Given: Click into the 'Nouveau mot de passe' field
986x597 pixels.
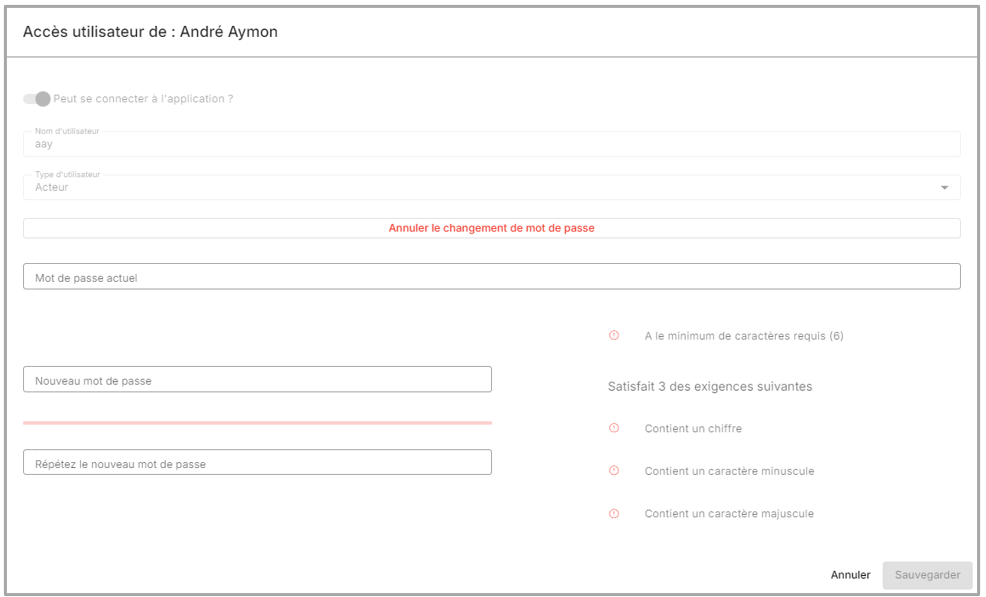Looking at the screenshot, I should 257,380.
